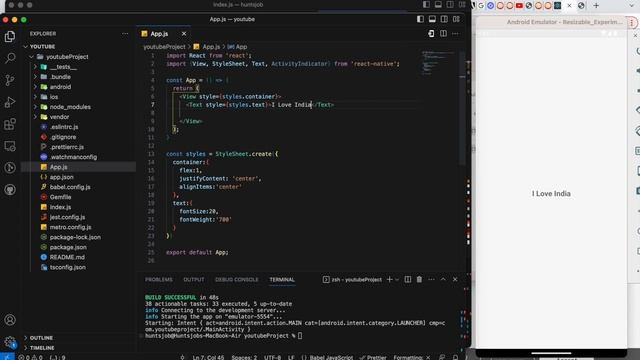
Task: Open Explorer more actions ellipsis
Action: point(125,34)
